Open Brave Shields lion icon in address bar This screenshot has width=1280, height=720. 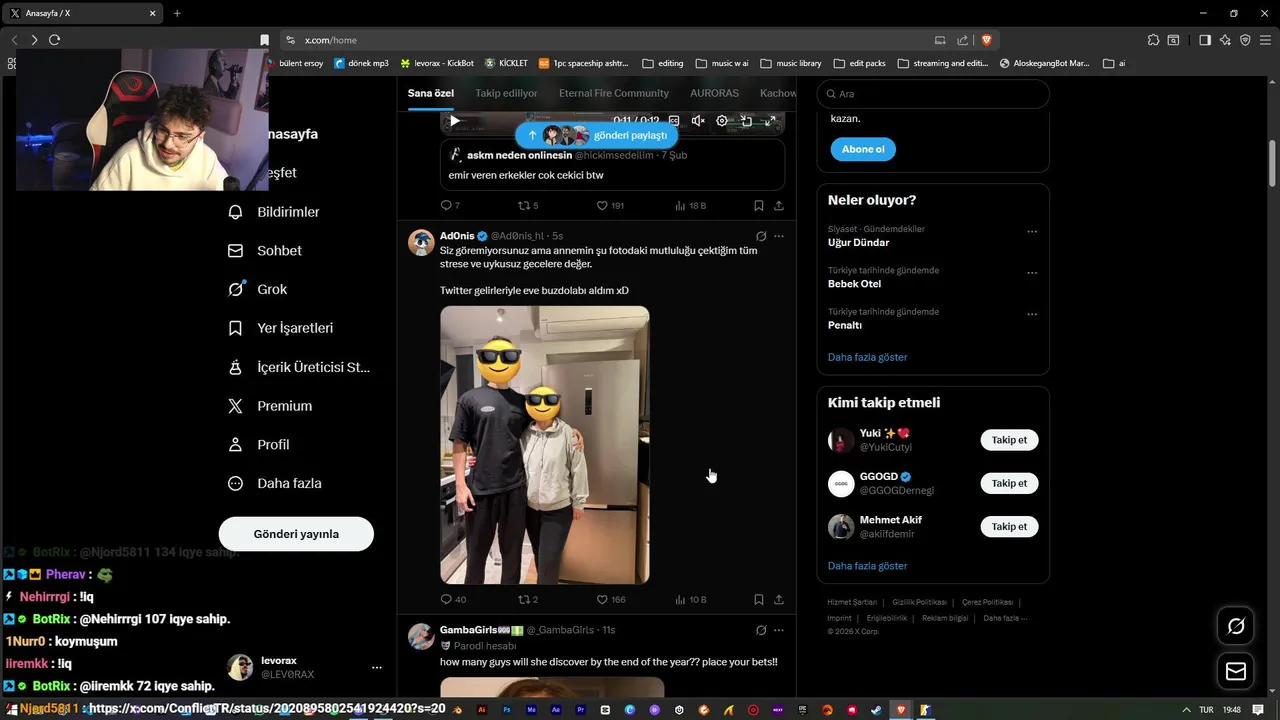tap(986, 40)
